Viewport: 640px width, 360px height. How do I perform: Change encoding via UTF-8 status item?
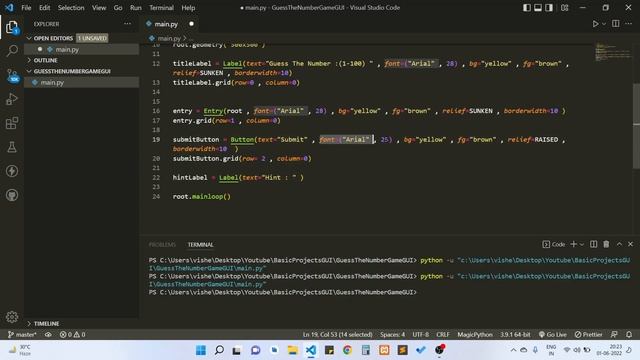[x=420, y=334]
